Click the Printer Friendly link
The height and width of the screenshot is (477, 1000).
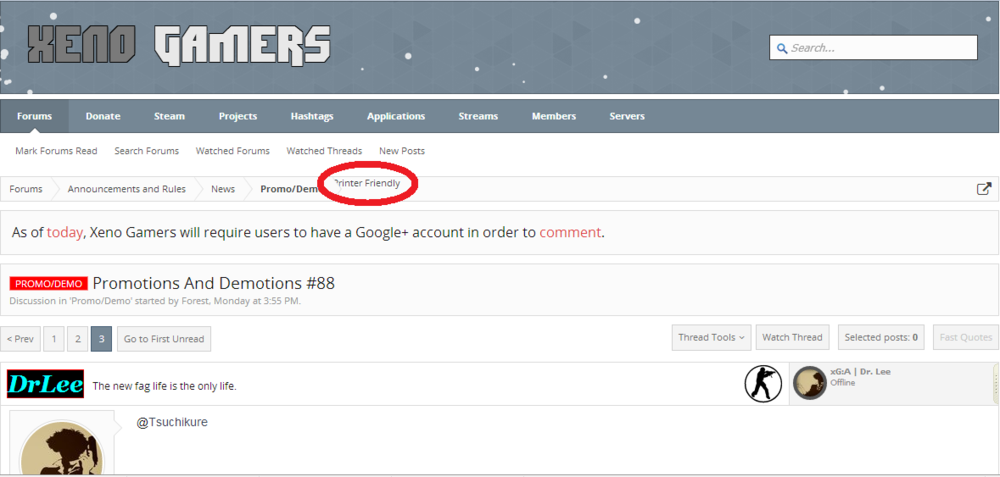tap(367, 183)
